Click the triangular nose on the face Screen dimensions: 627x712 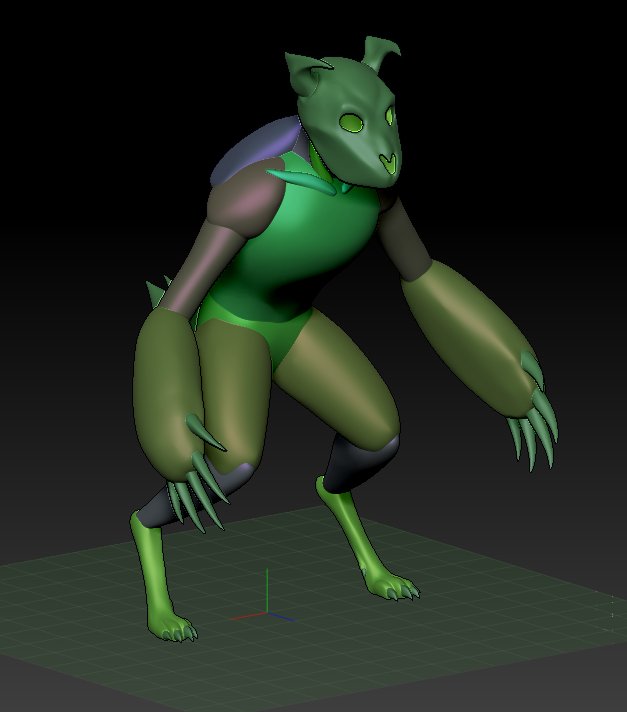coord(388,164)
